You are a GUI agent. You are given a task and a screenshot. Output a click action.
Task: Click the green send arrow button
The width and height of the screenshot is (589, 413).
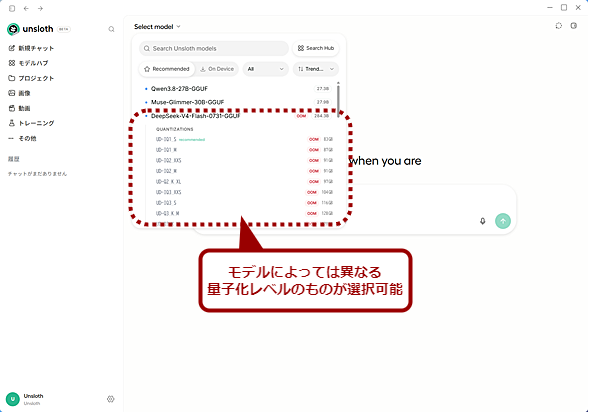503,221
